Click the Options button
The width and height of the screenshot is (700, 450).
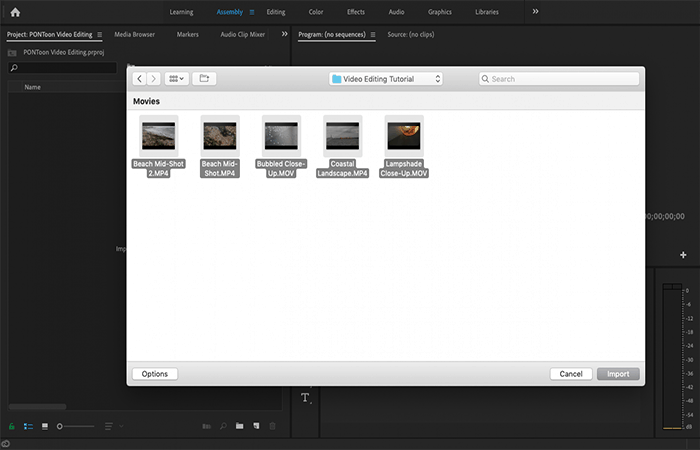[x=155, y=374]
